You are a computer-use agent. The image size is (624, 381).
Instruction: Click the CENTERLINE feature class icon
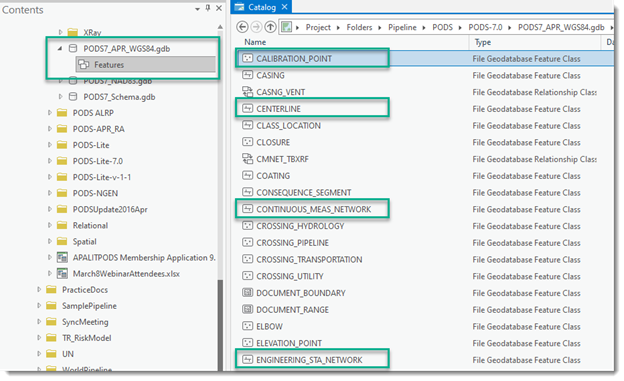click(x=248, y=108)
